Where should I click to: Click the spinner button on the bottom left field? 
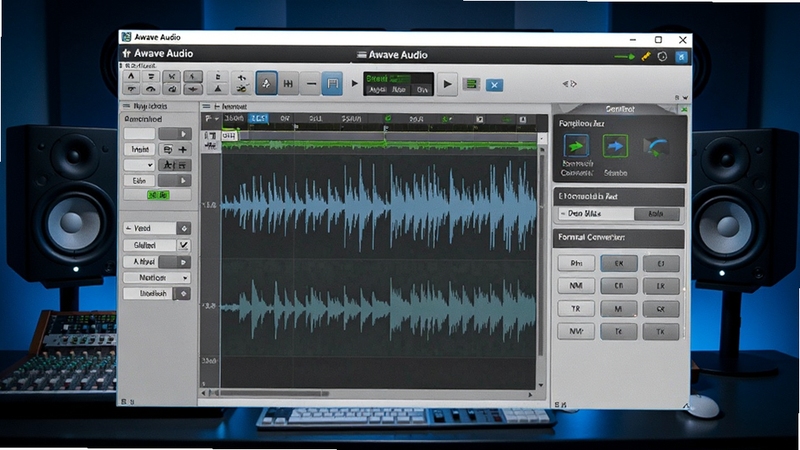183,294
